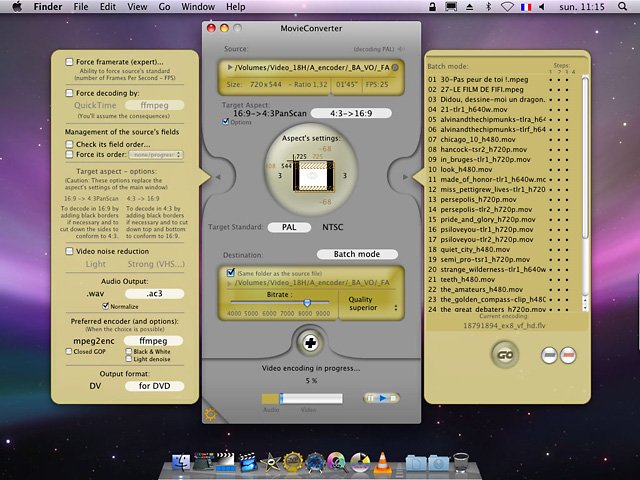
Task: Tick Check its field order checkbox
Action: tap(69, 144)
